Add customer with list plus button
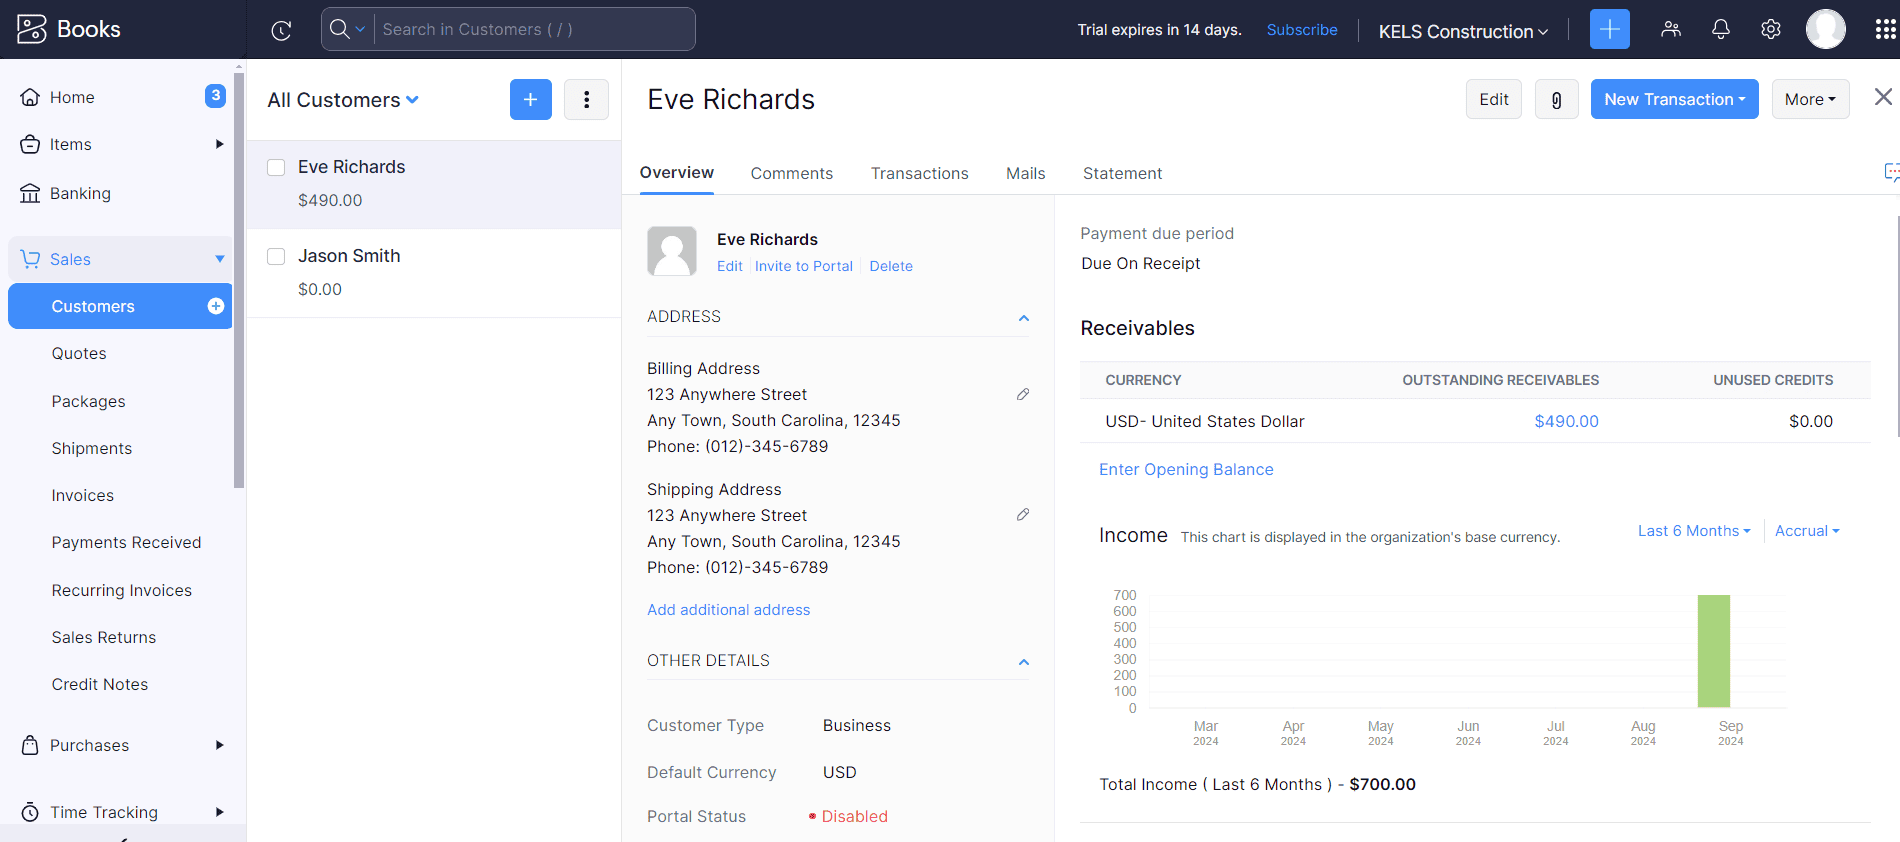This screenshot has width=1900, height=842. [x=531, y=99]
